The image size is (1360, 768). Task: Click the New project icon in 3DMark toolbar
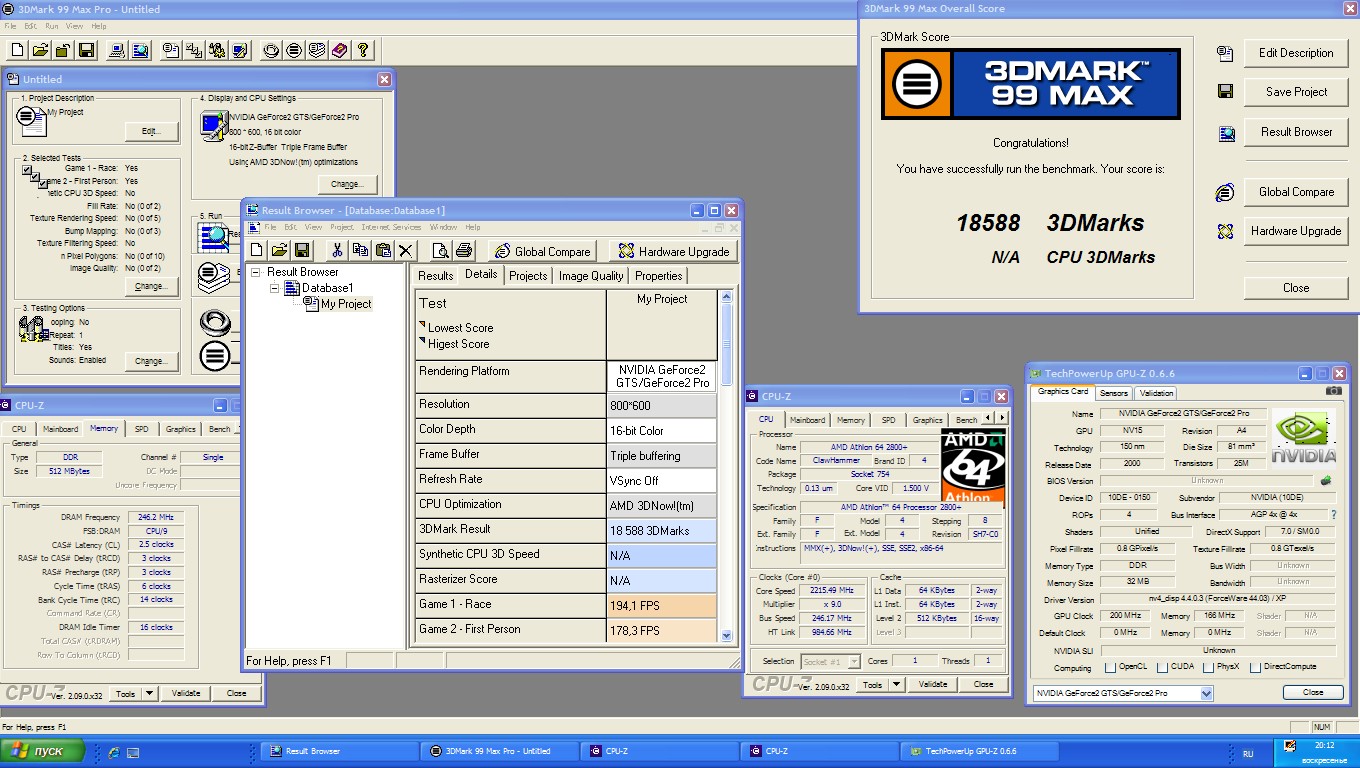click(17, 49)
